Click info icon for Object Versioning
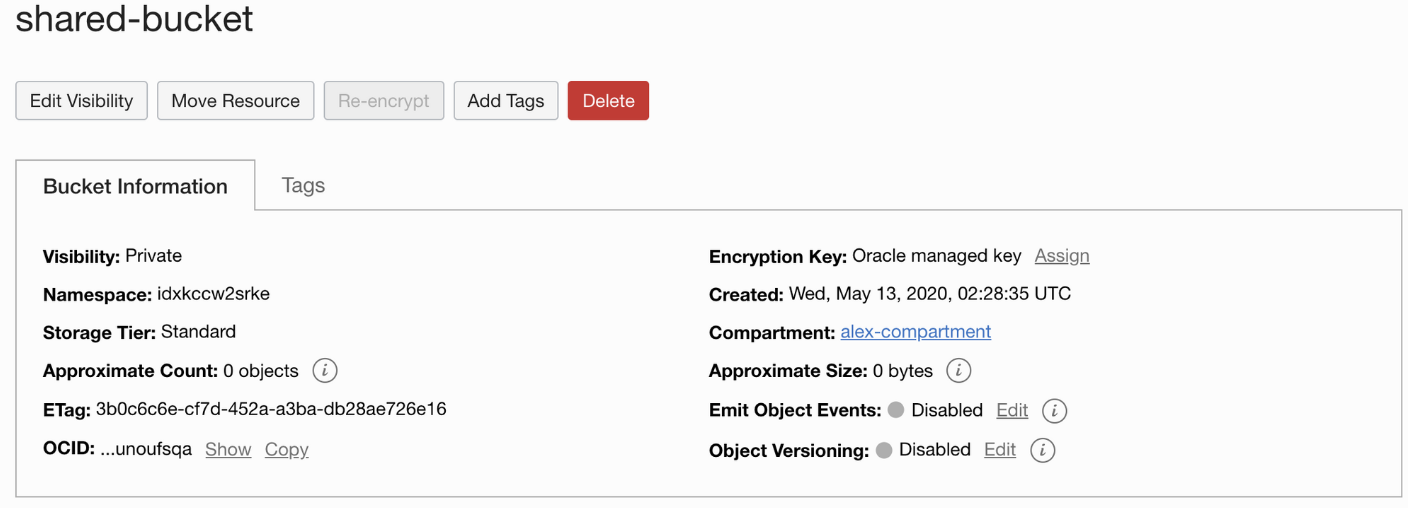The image size is (1414, 508). point(1043,450)
